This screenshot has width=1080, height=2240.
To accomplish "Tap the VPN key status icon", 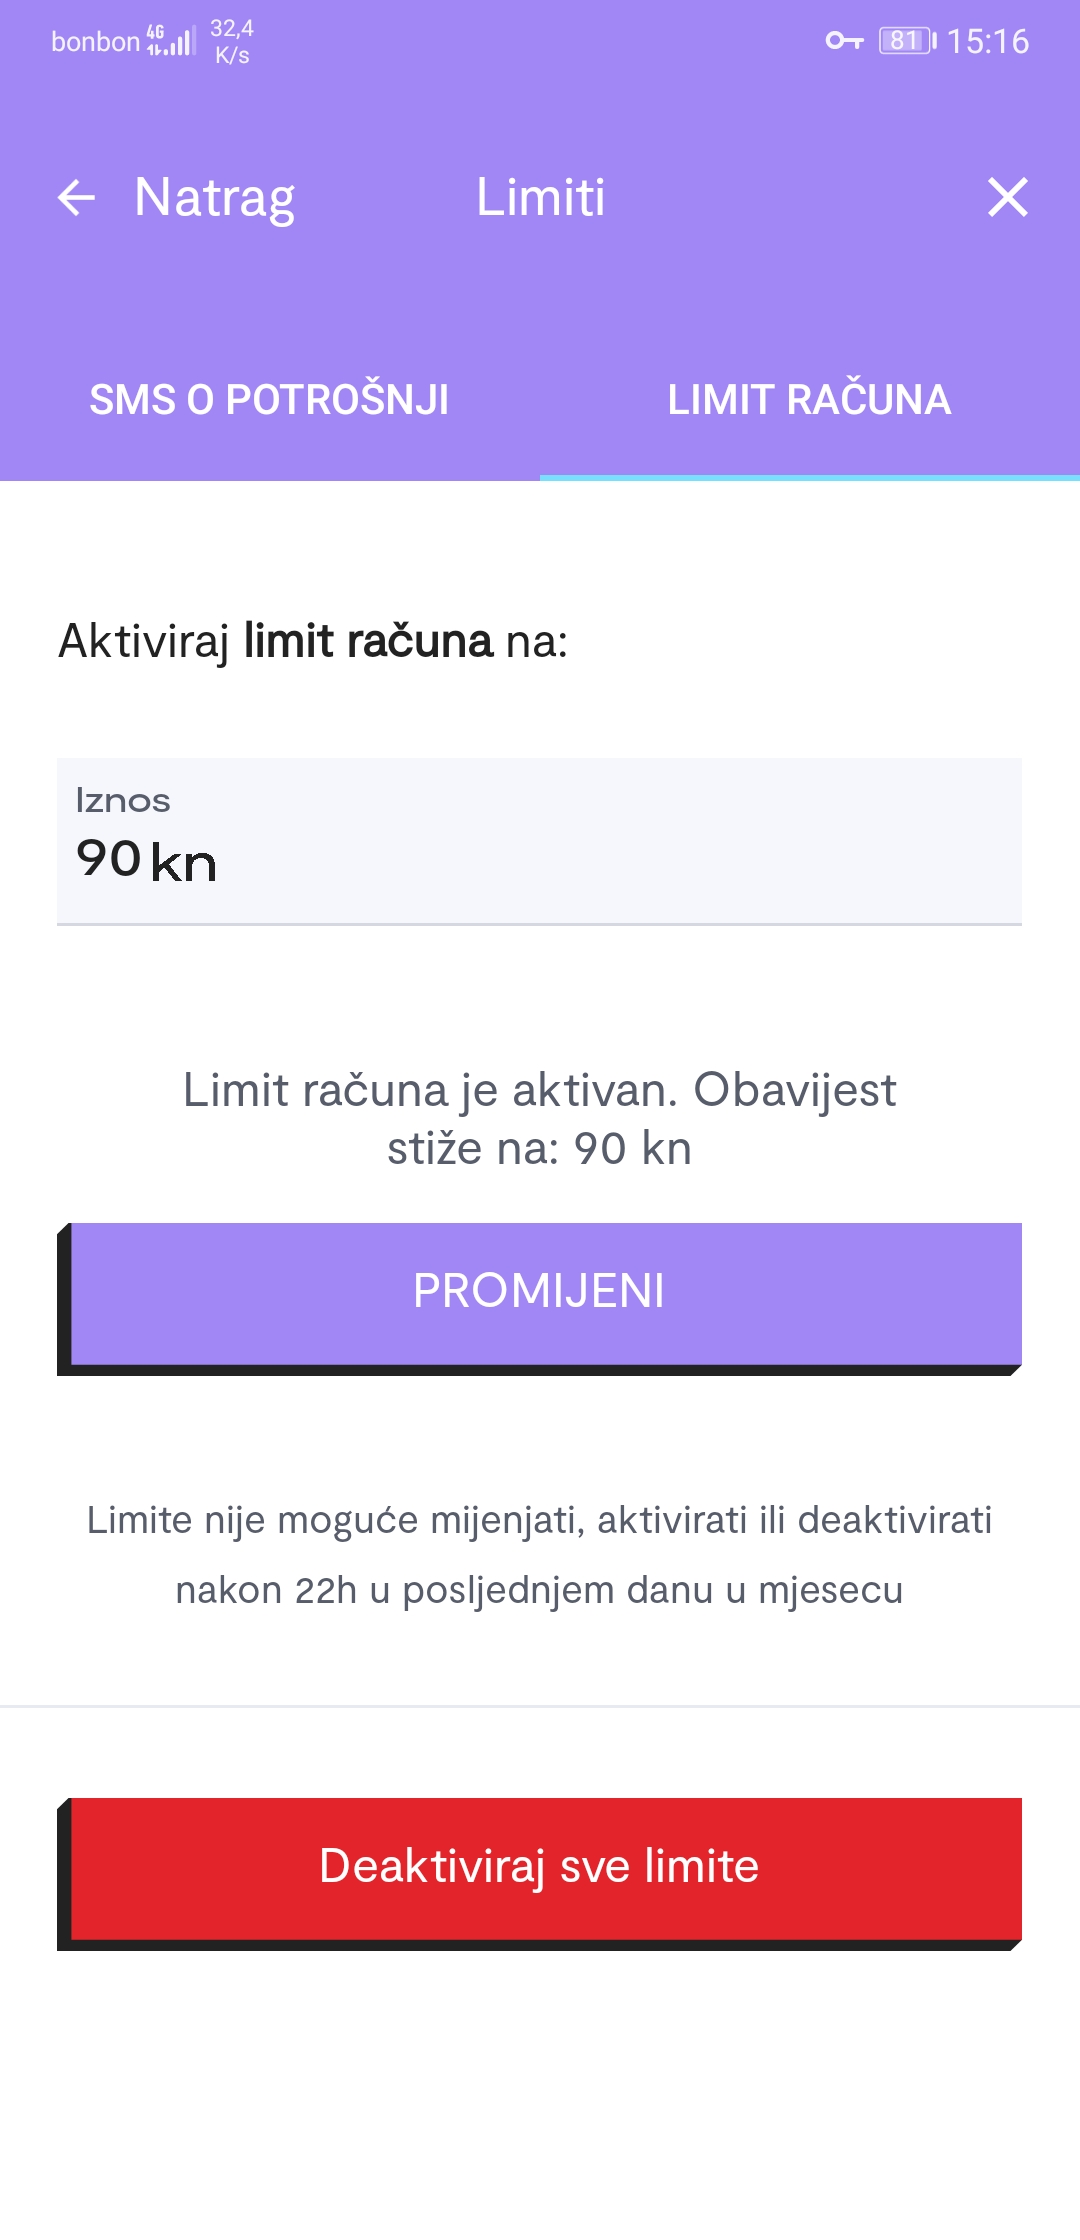I will (844, 41).
